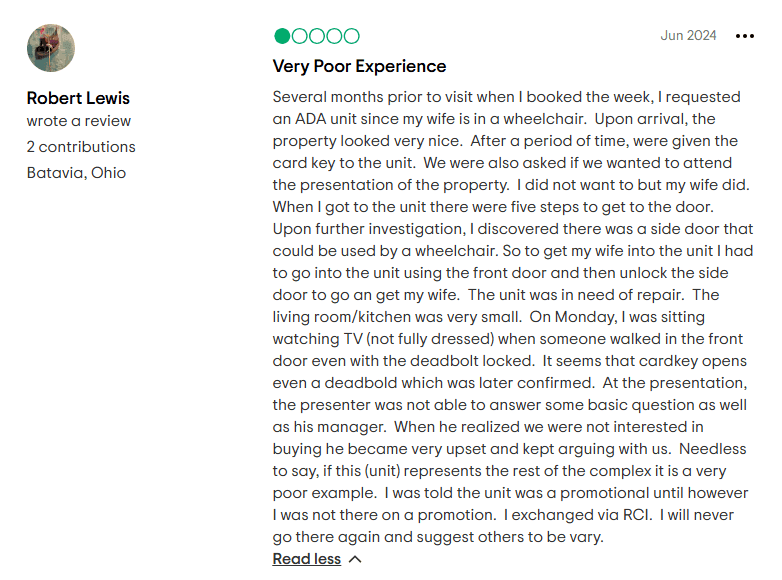The height and width of the screenshot is (580, 782).
Task: Click the "2 contributions" text
Action: tap(81, 147)
